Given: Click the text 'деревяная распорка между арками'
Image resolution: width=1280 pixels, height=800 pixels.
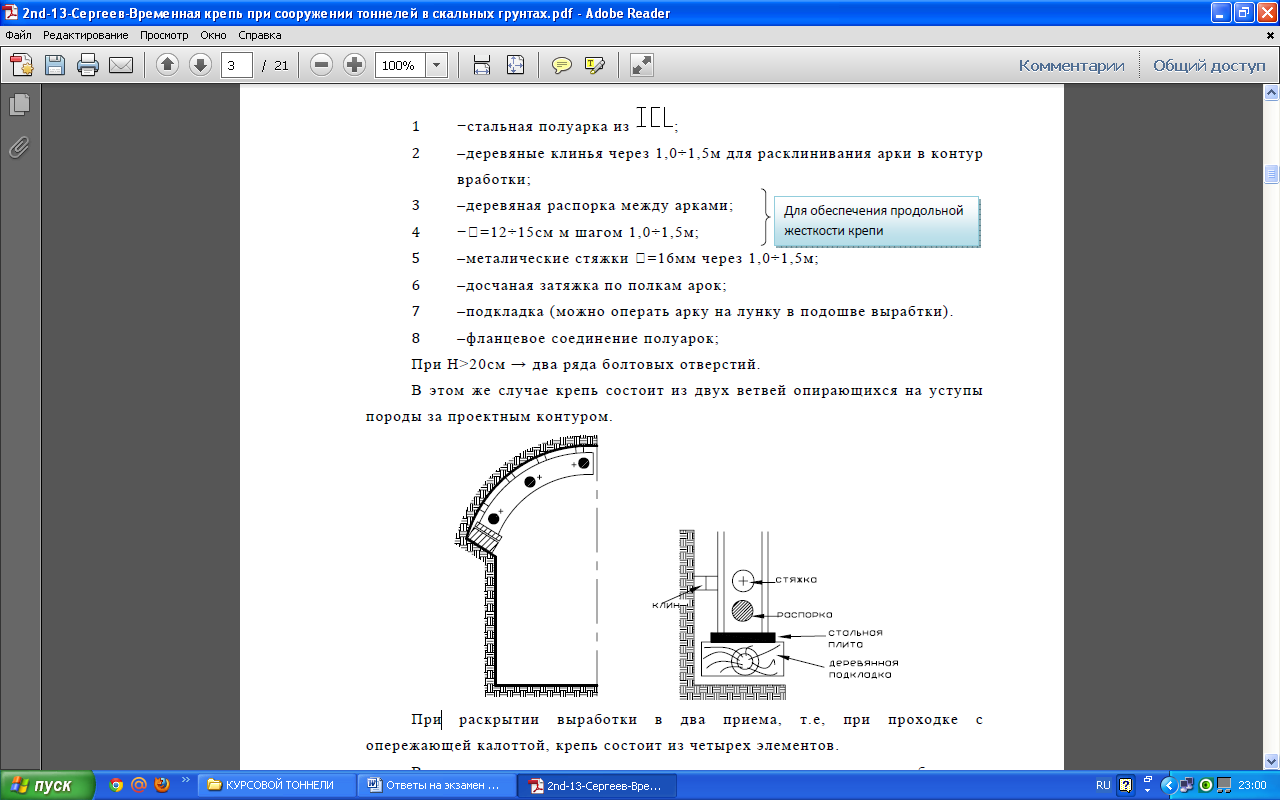Looking at the screenshot, I should click(x=599, y=205).
